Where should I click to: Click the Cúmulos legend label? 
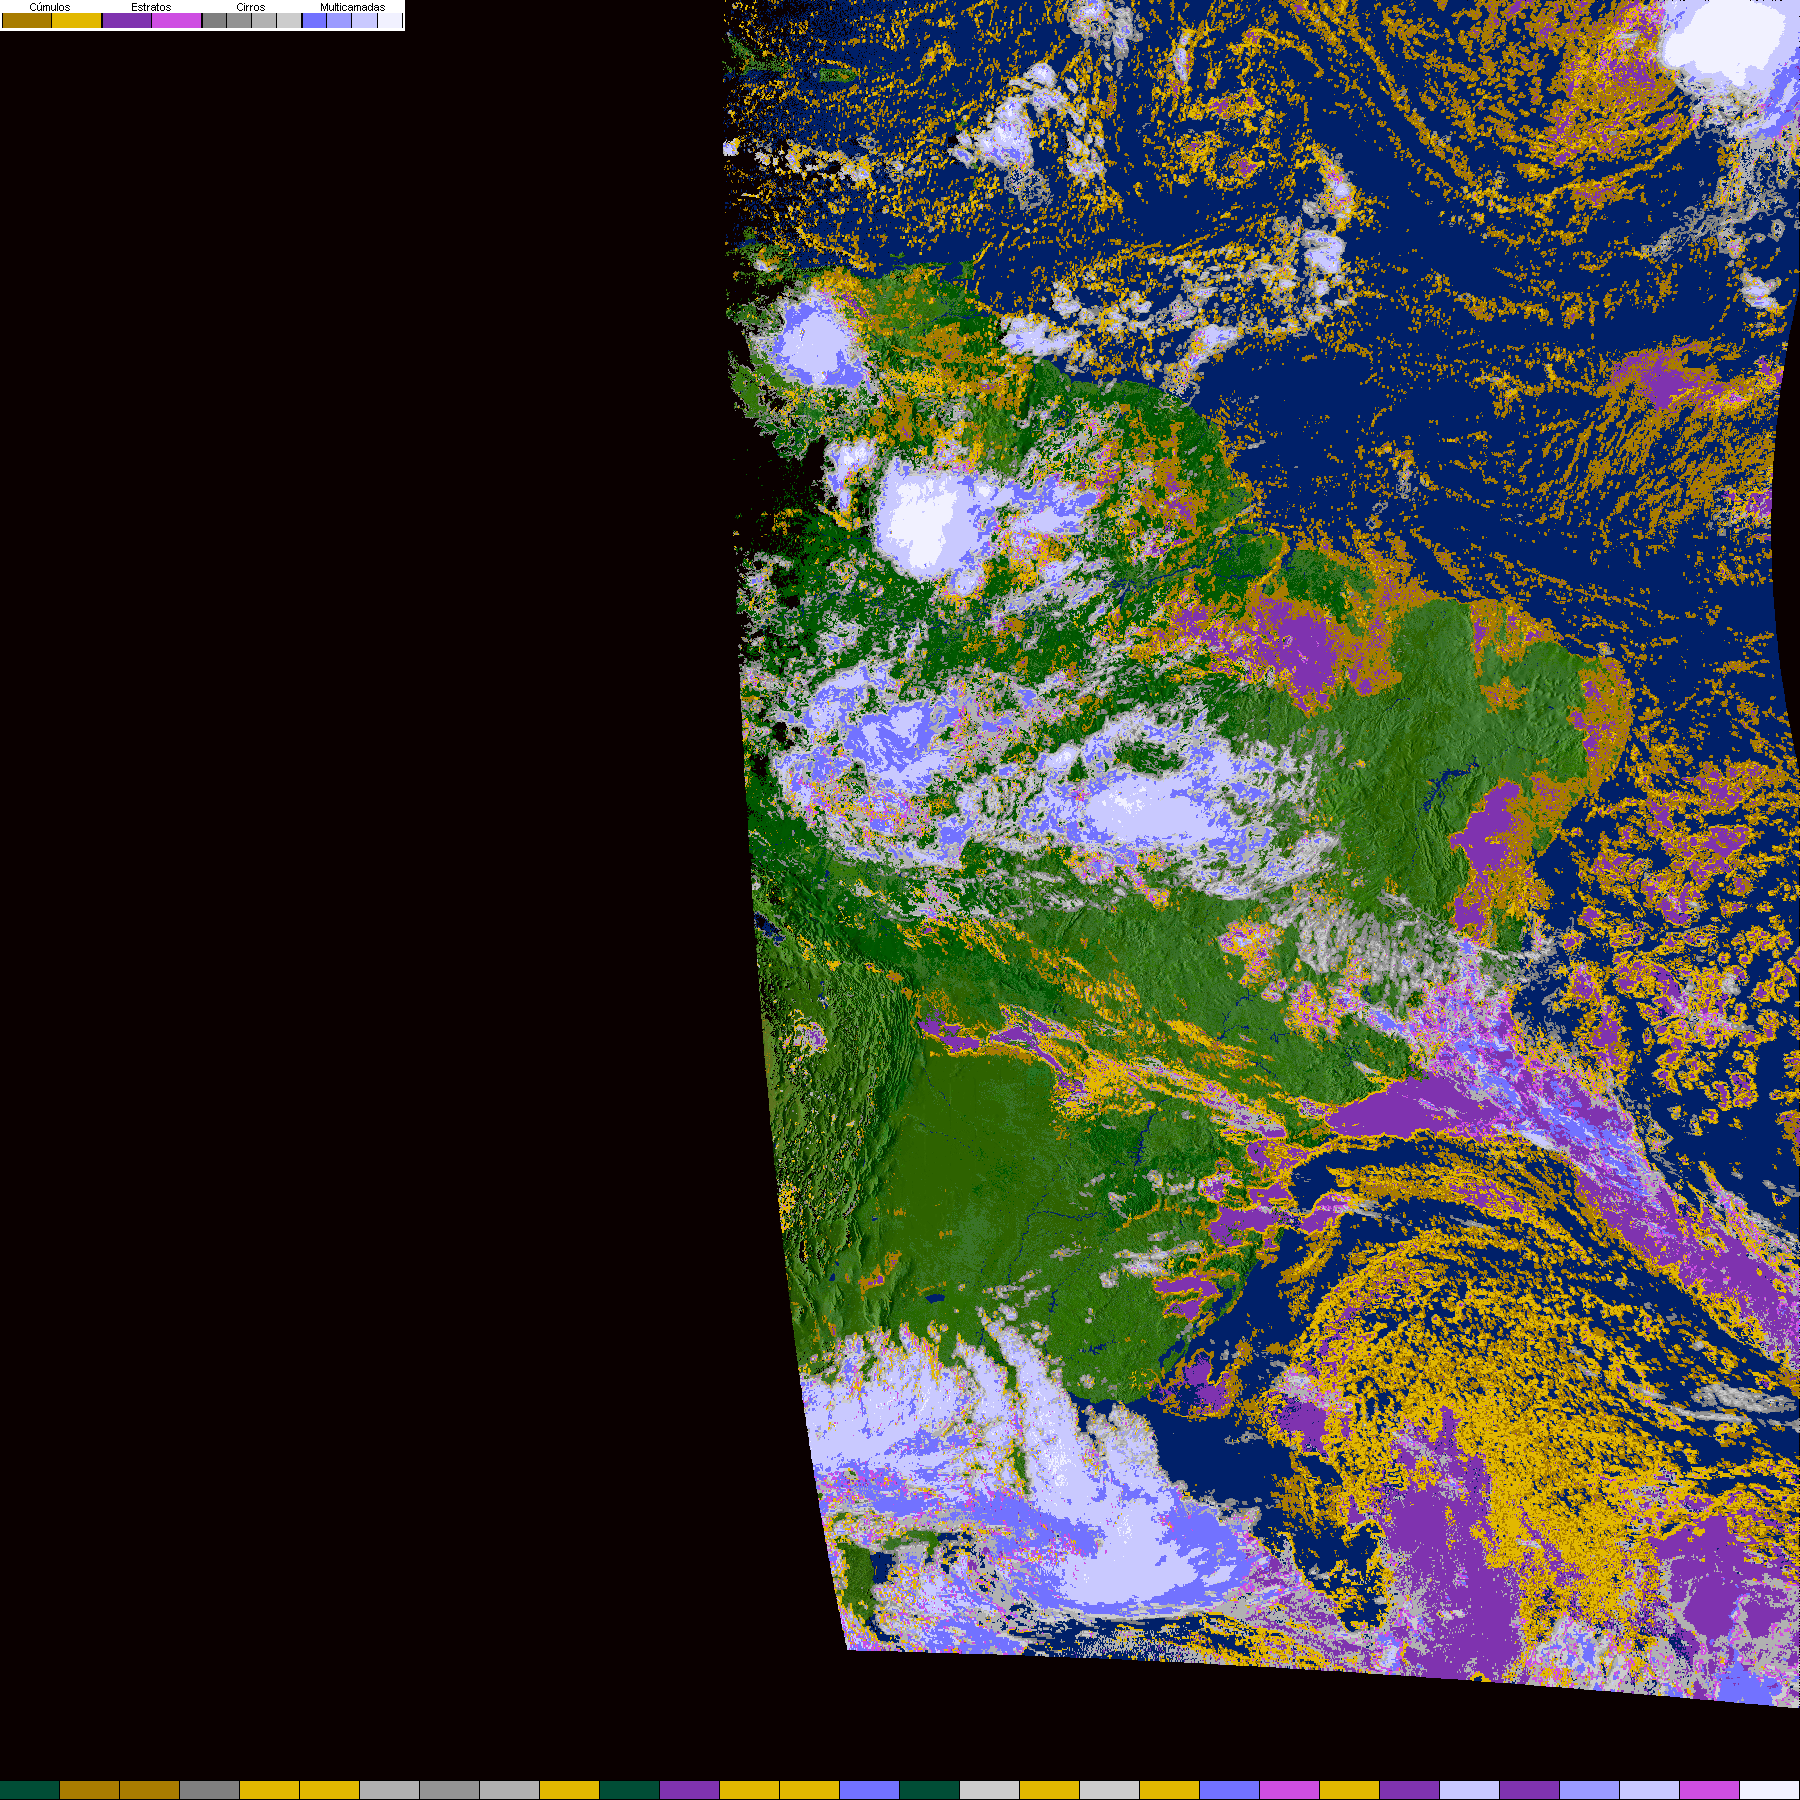50,7
